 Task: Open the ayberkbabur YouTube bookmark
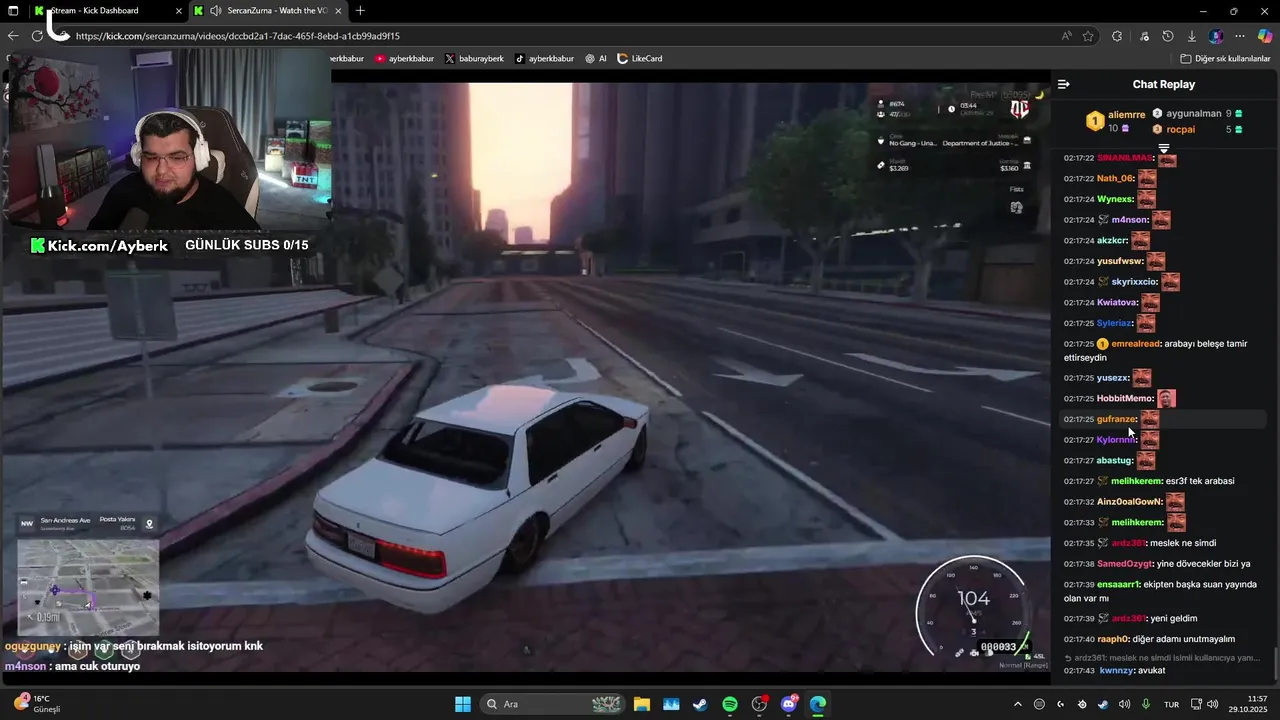pyautogui.click(x=404, y=59)
